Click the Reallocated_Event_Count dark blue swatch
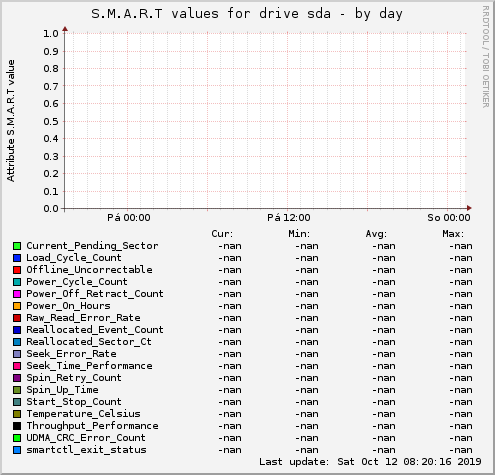495x475 pixels. click(17, 330)
